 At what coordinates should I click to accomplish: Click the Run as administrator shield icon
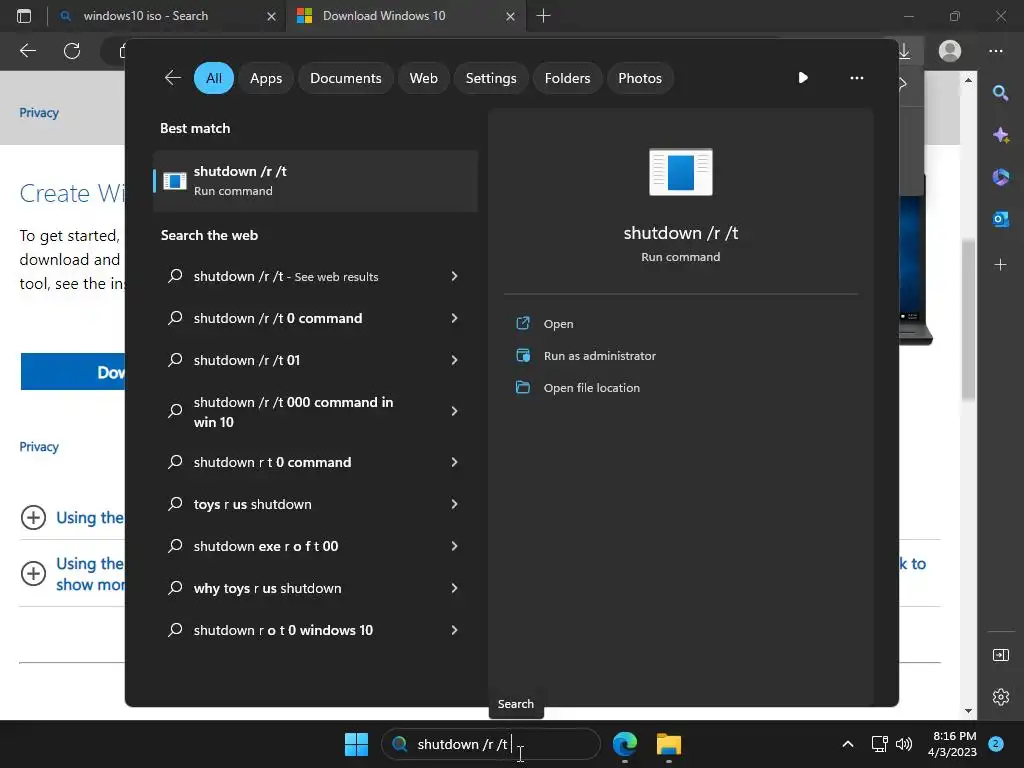click(523, 355)
